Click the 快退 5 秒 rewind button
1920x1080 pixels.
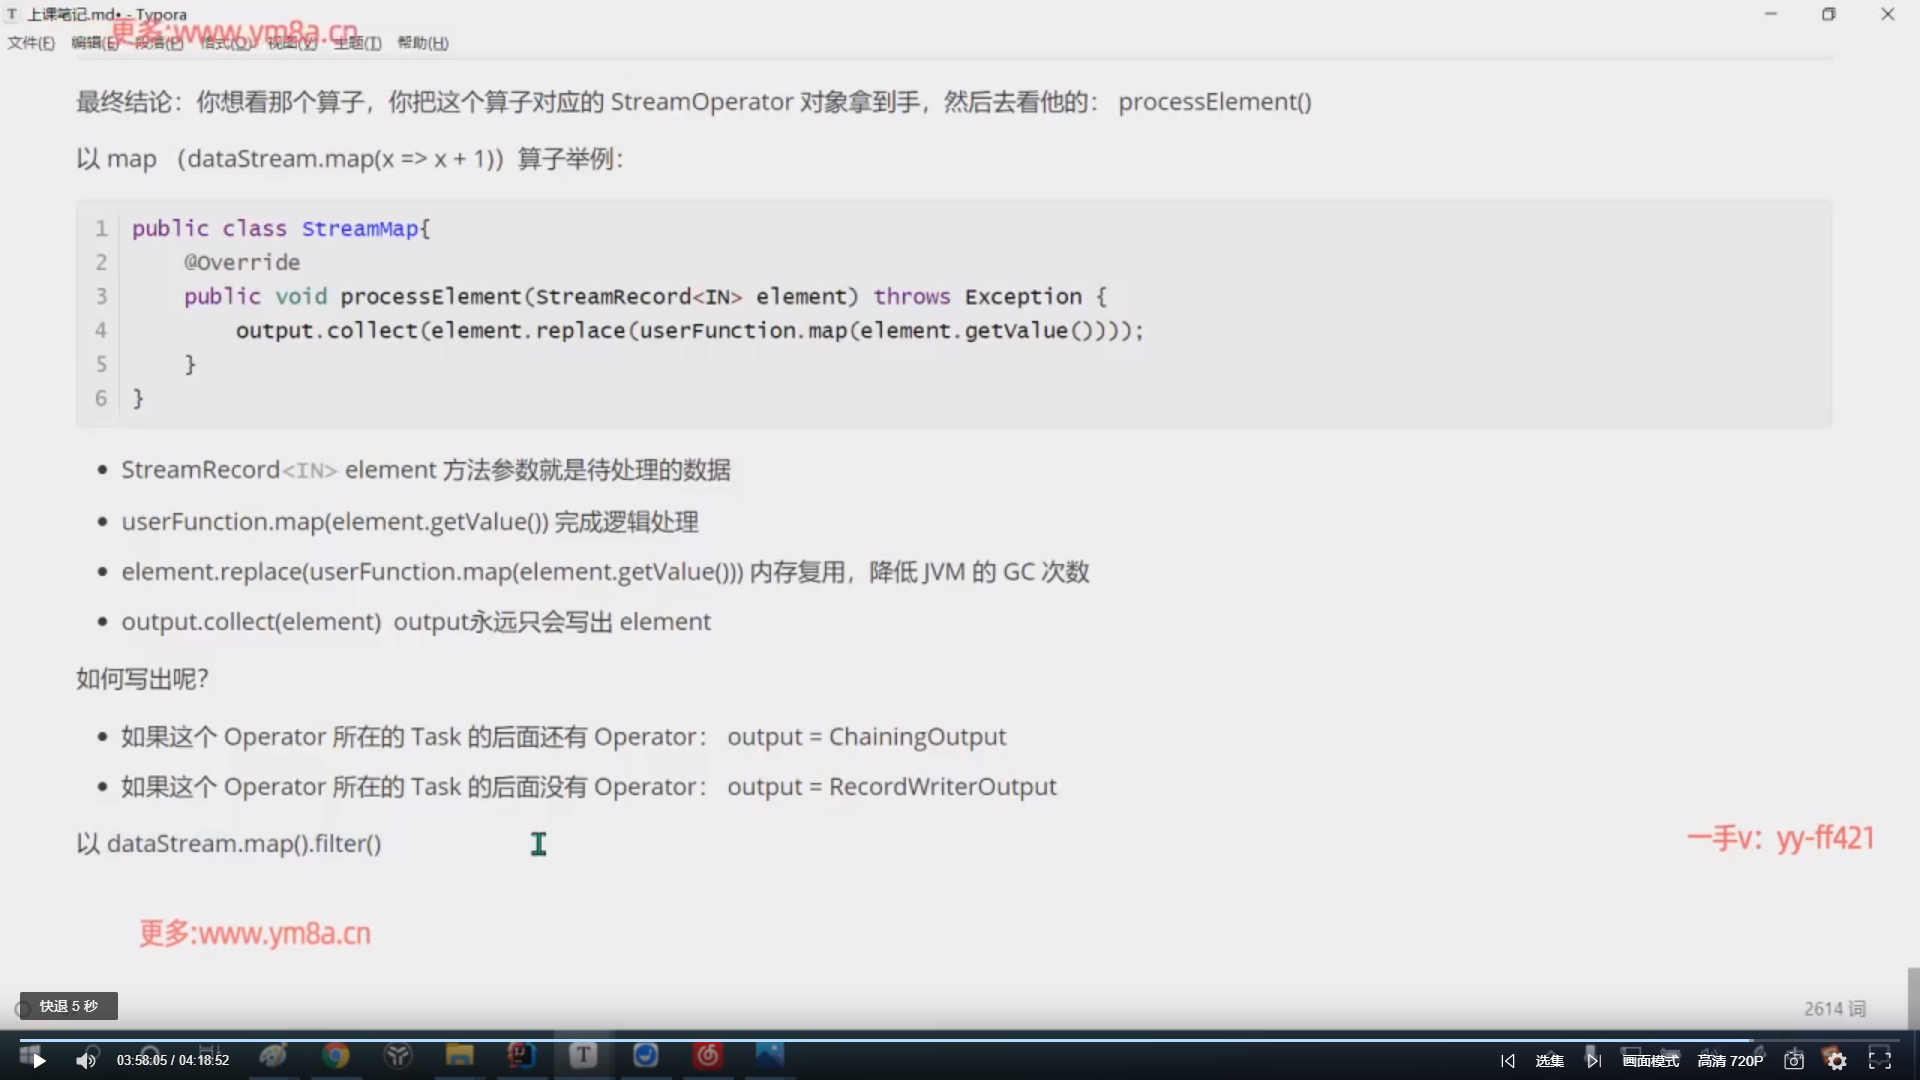(69, 1006)
